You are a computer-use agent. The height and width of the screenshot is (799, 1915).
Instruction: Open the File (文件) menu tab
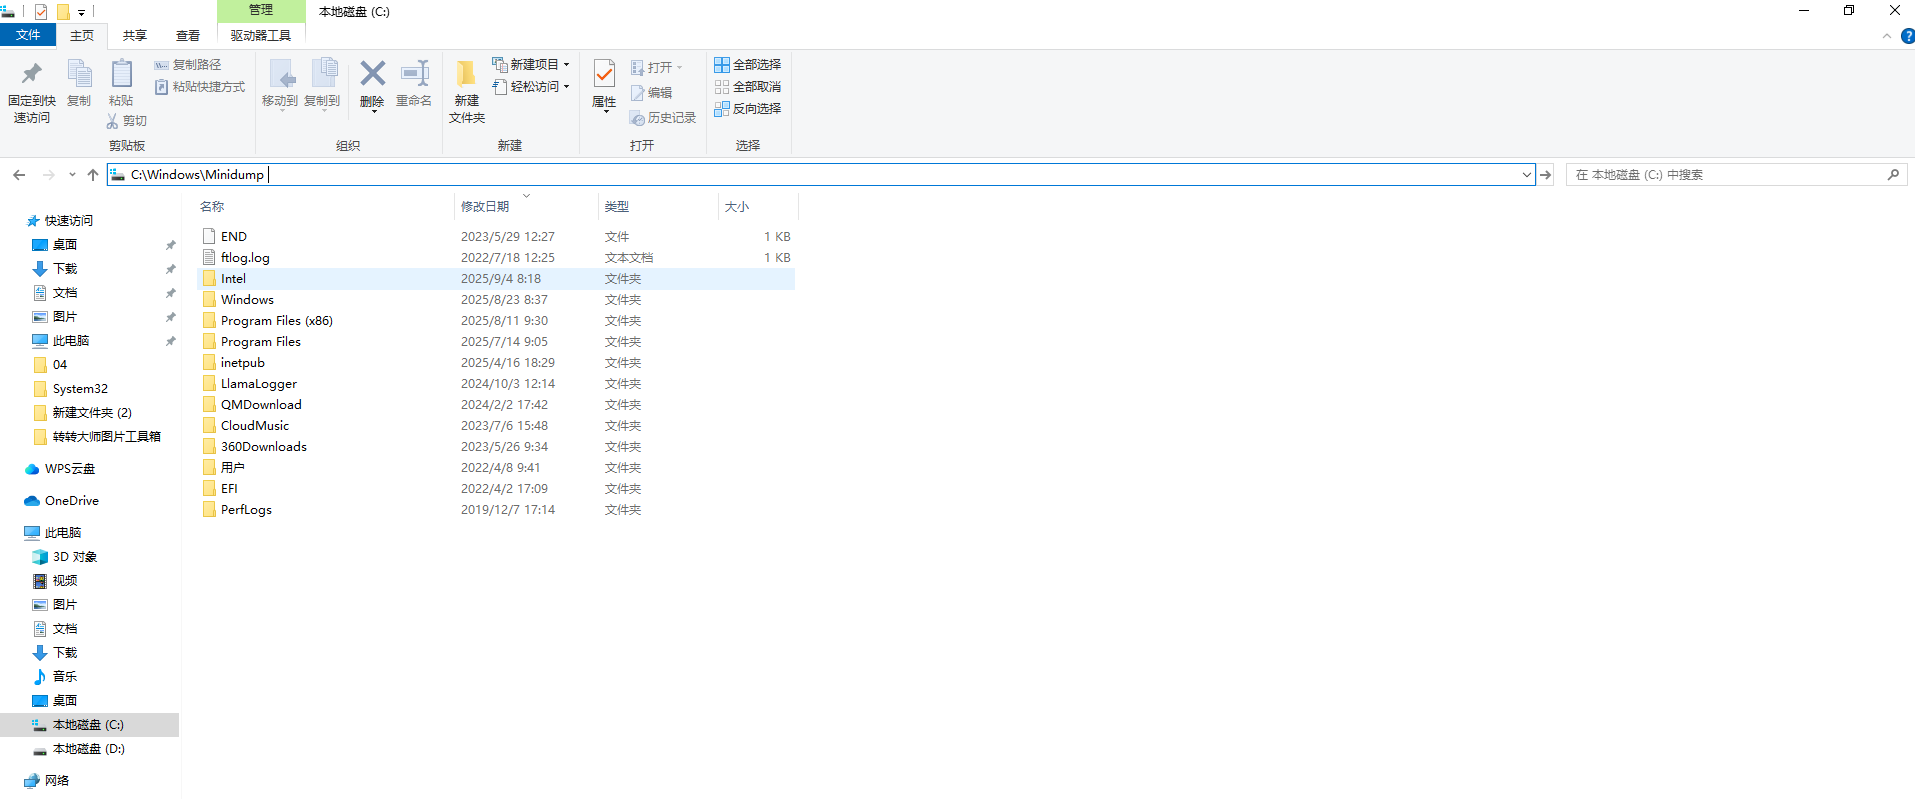pos(28,36)
